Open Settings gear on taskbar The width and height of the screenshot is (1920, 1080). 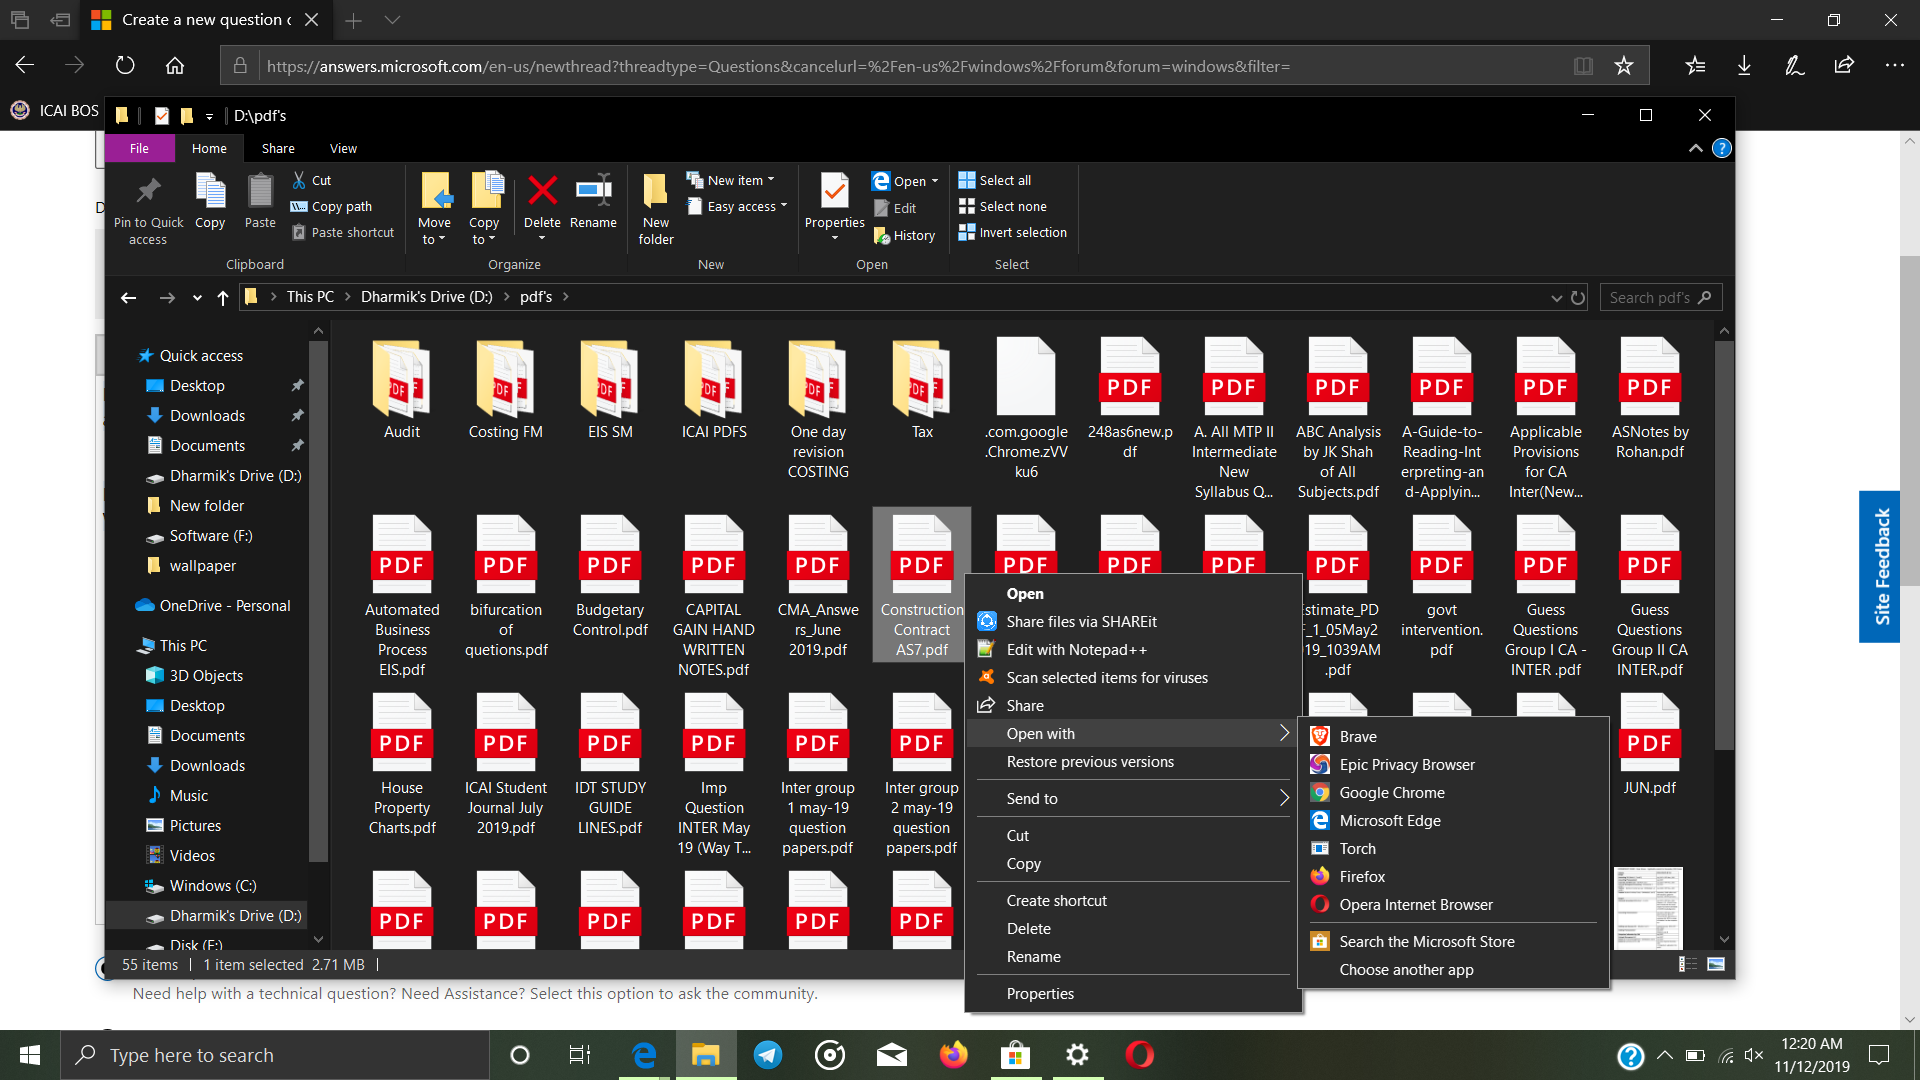click(x=1077, y=1055)
